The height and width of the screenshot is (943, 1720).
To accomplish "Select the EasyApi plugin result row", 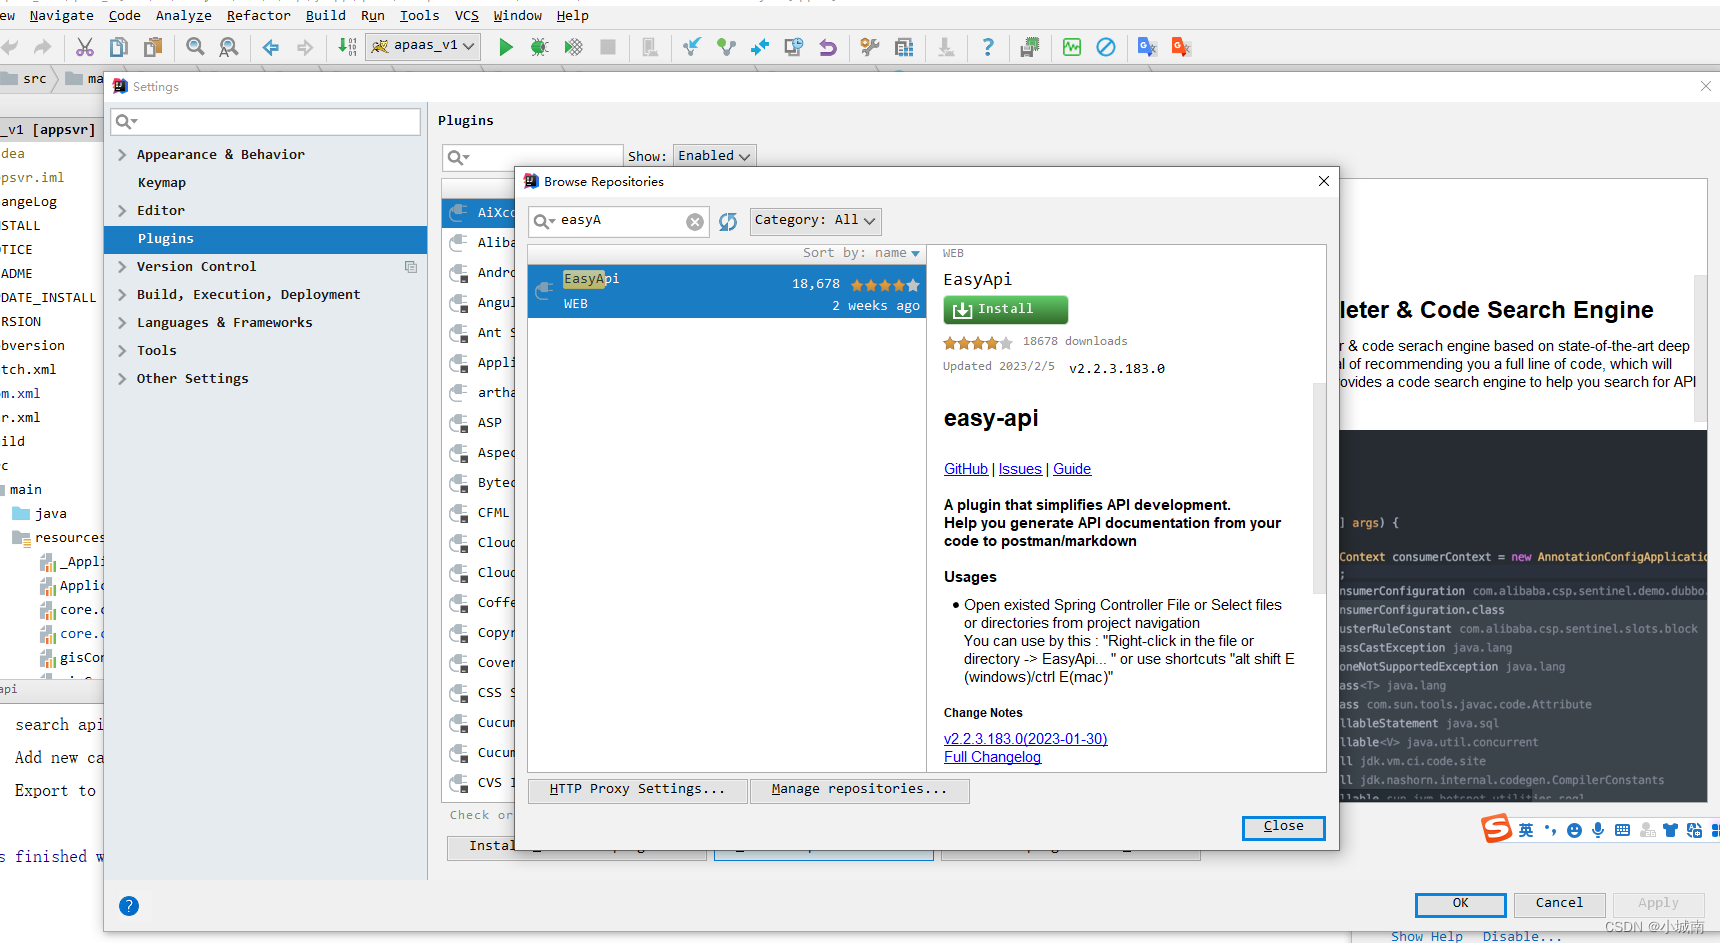I will [727, 291].
